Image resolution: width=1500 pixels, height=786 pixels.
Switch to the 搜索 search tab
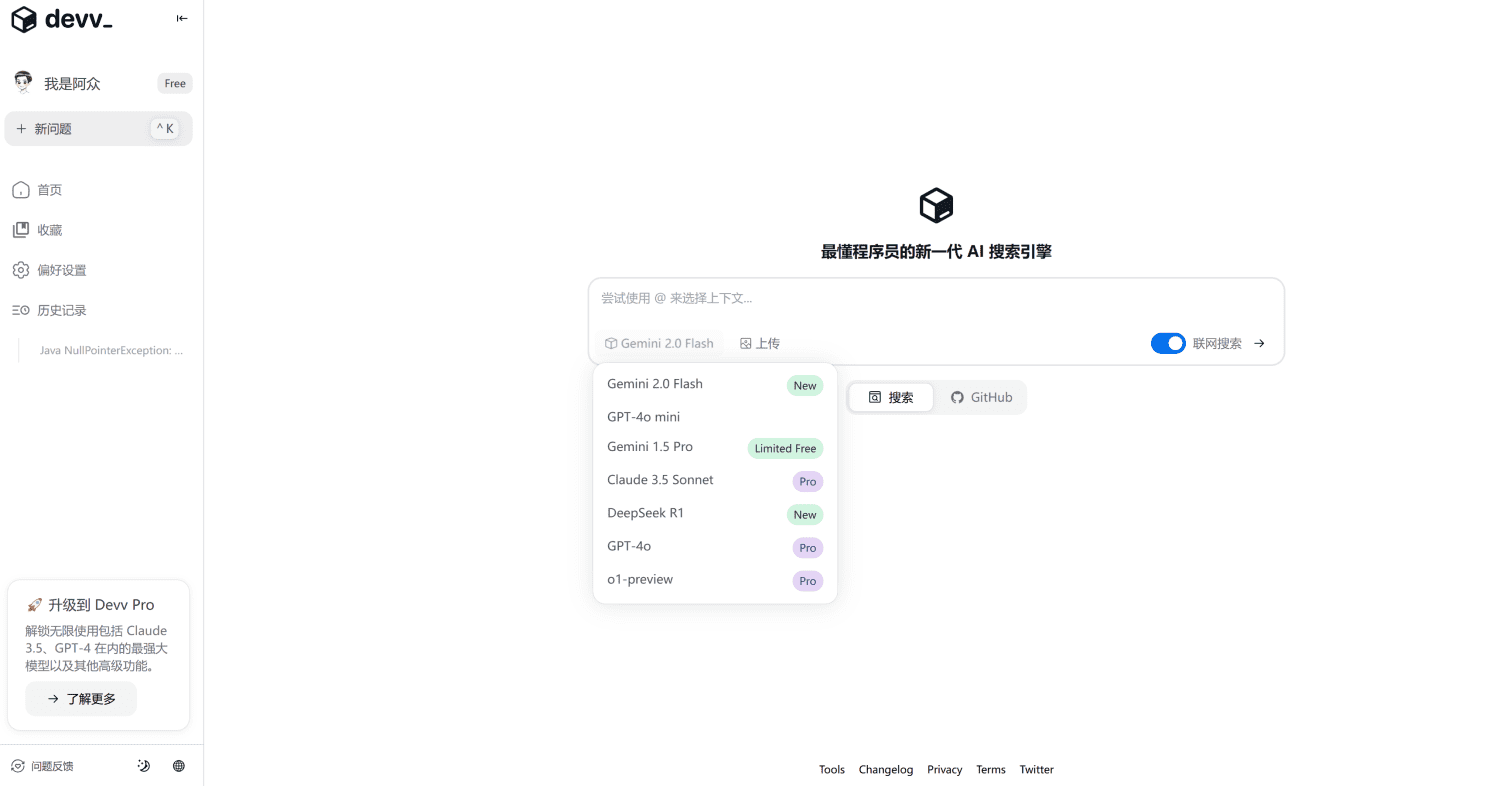pos(891,397)
